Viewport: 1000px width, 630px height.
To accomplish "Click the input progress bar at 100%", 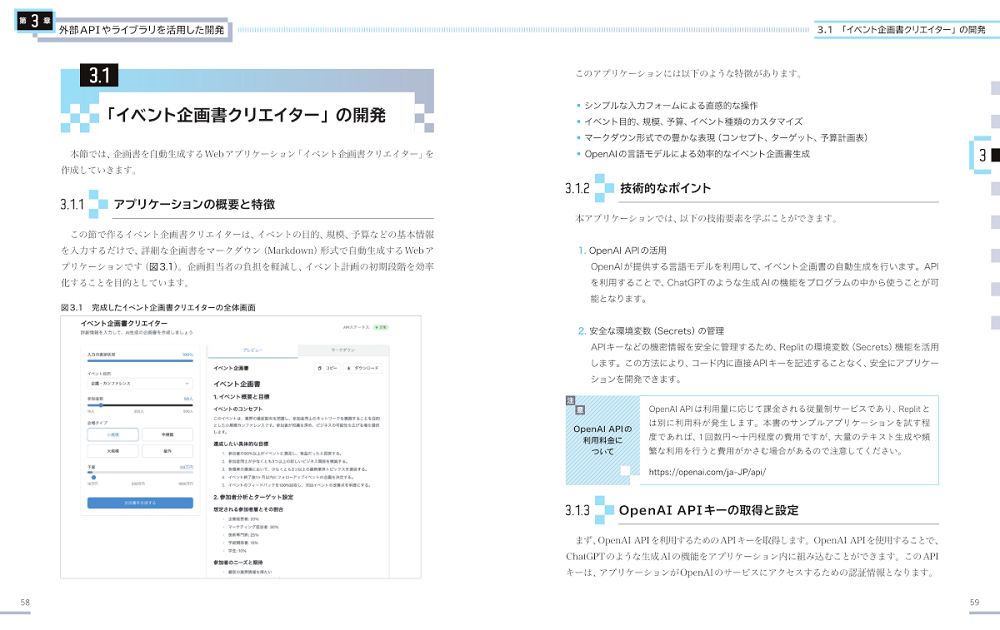I will coord(140,360).
